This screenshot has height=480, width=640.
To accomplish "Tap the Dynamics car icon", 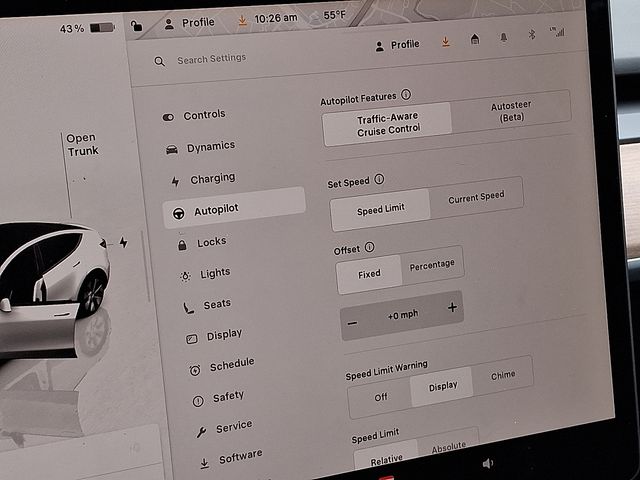I will (172, 150).
